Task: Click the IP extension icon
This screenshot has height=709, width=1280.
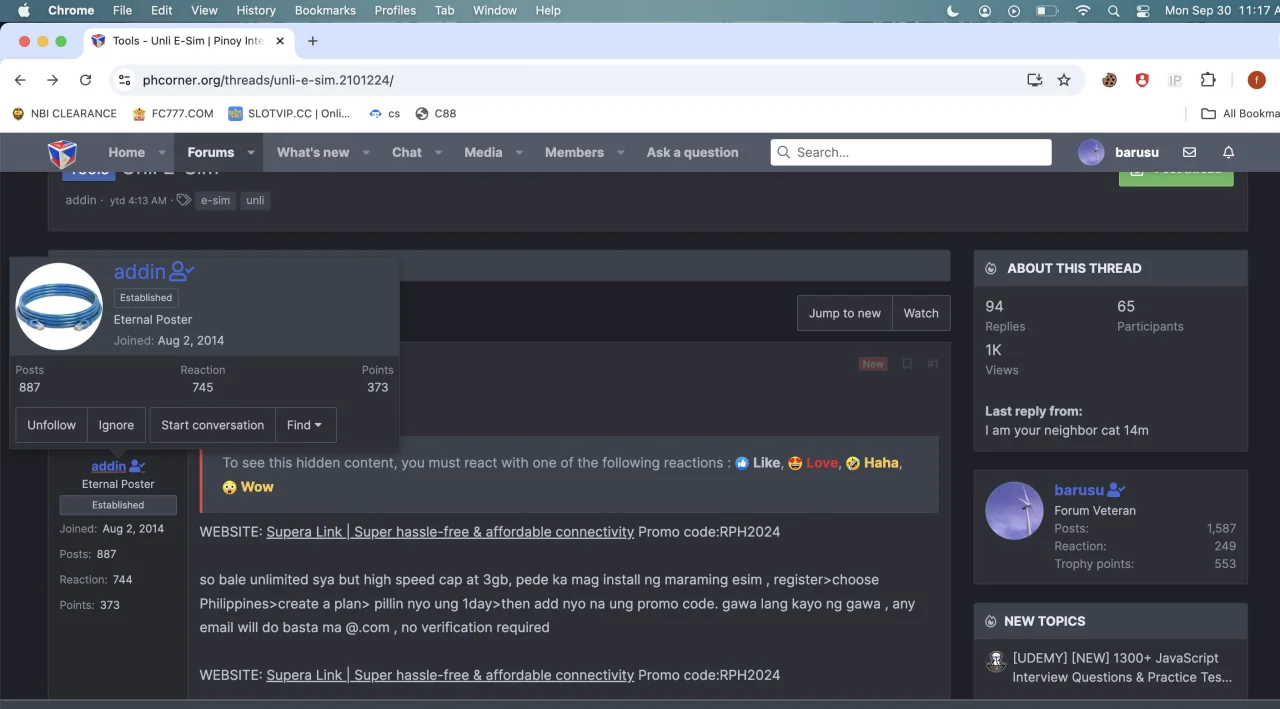Action: (x=1175, y=80)
